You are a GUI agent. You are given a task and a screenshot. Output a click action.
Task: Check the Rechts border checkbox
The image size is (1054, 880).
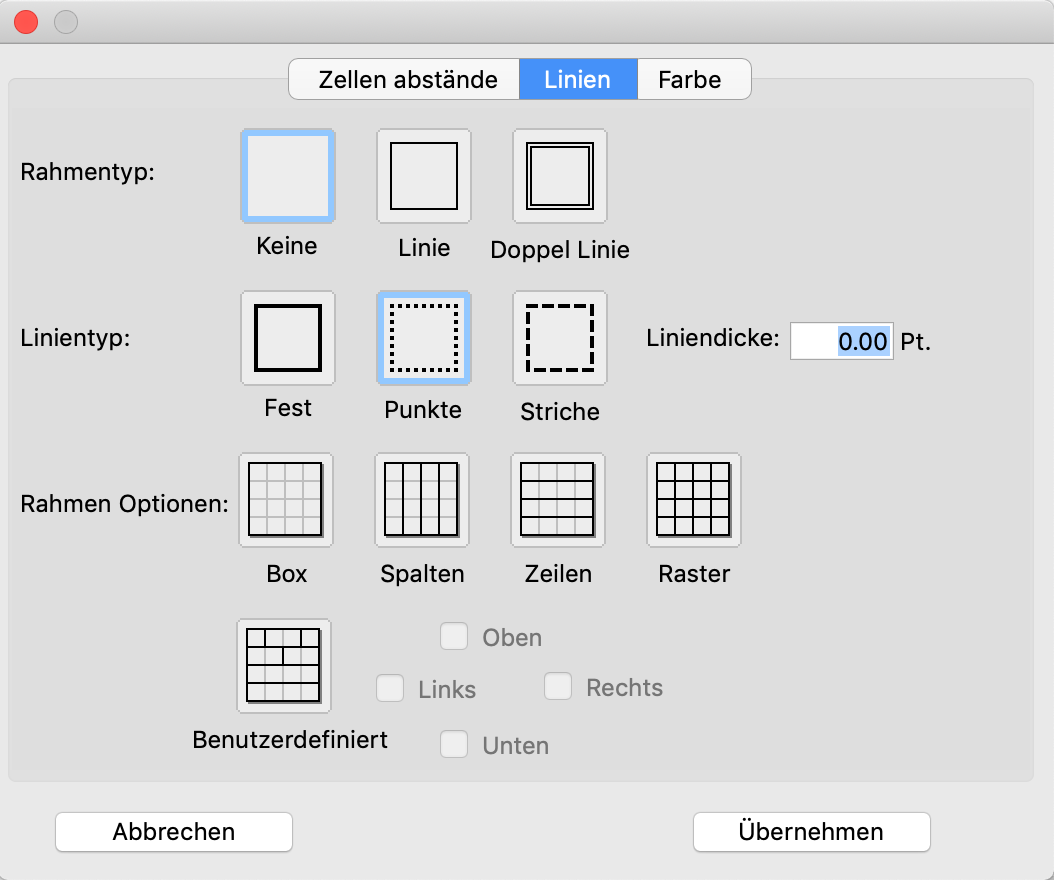coord(558,687)
